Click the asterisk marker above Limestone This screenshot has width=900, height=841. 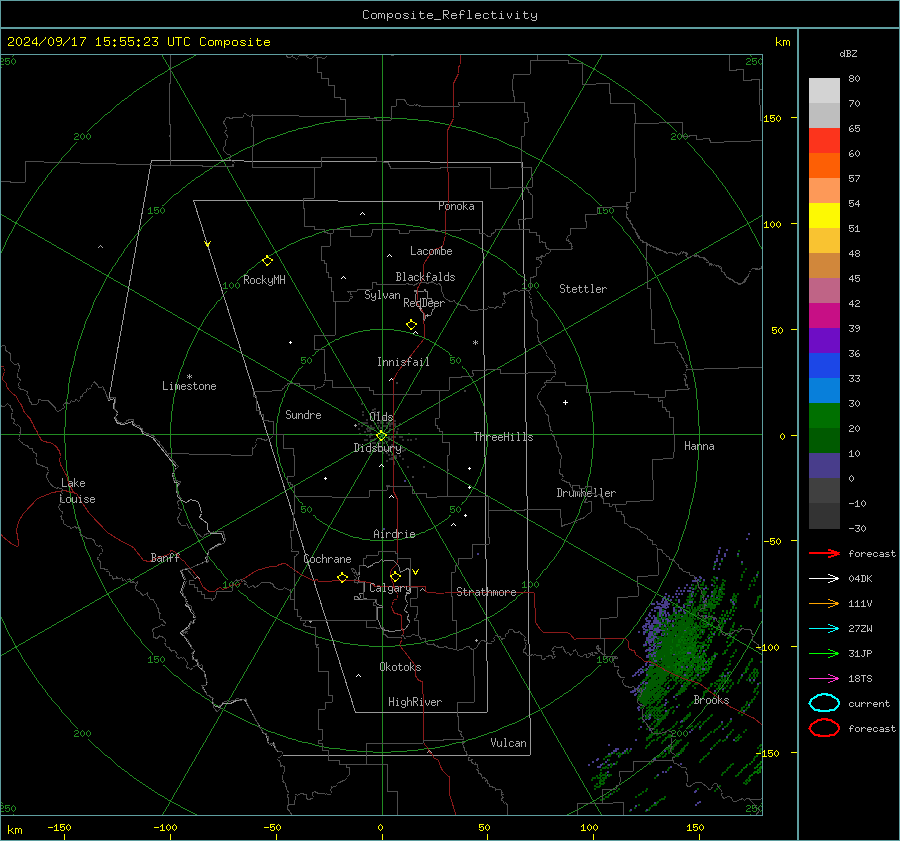pyautogui.click(x=189, y=377)
